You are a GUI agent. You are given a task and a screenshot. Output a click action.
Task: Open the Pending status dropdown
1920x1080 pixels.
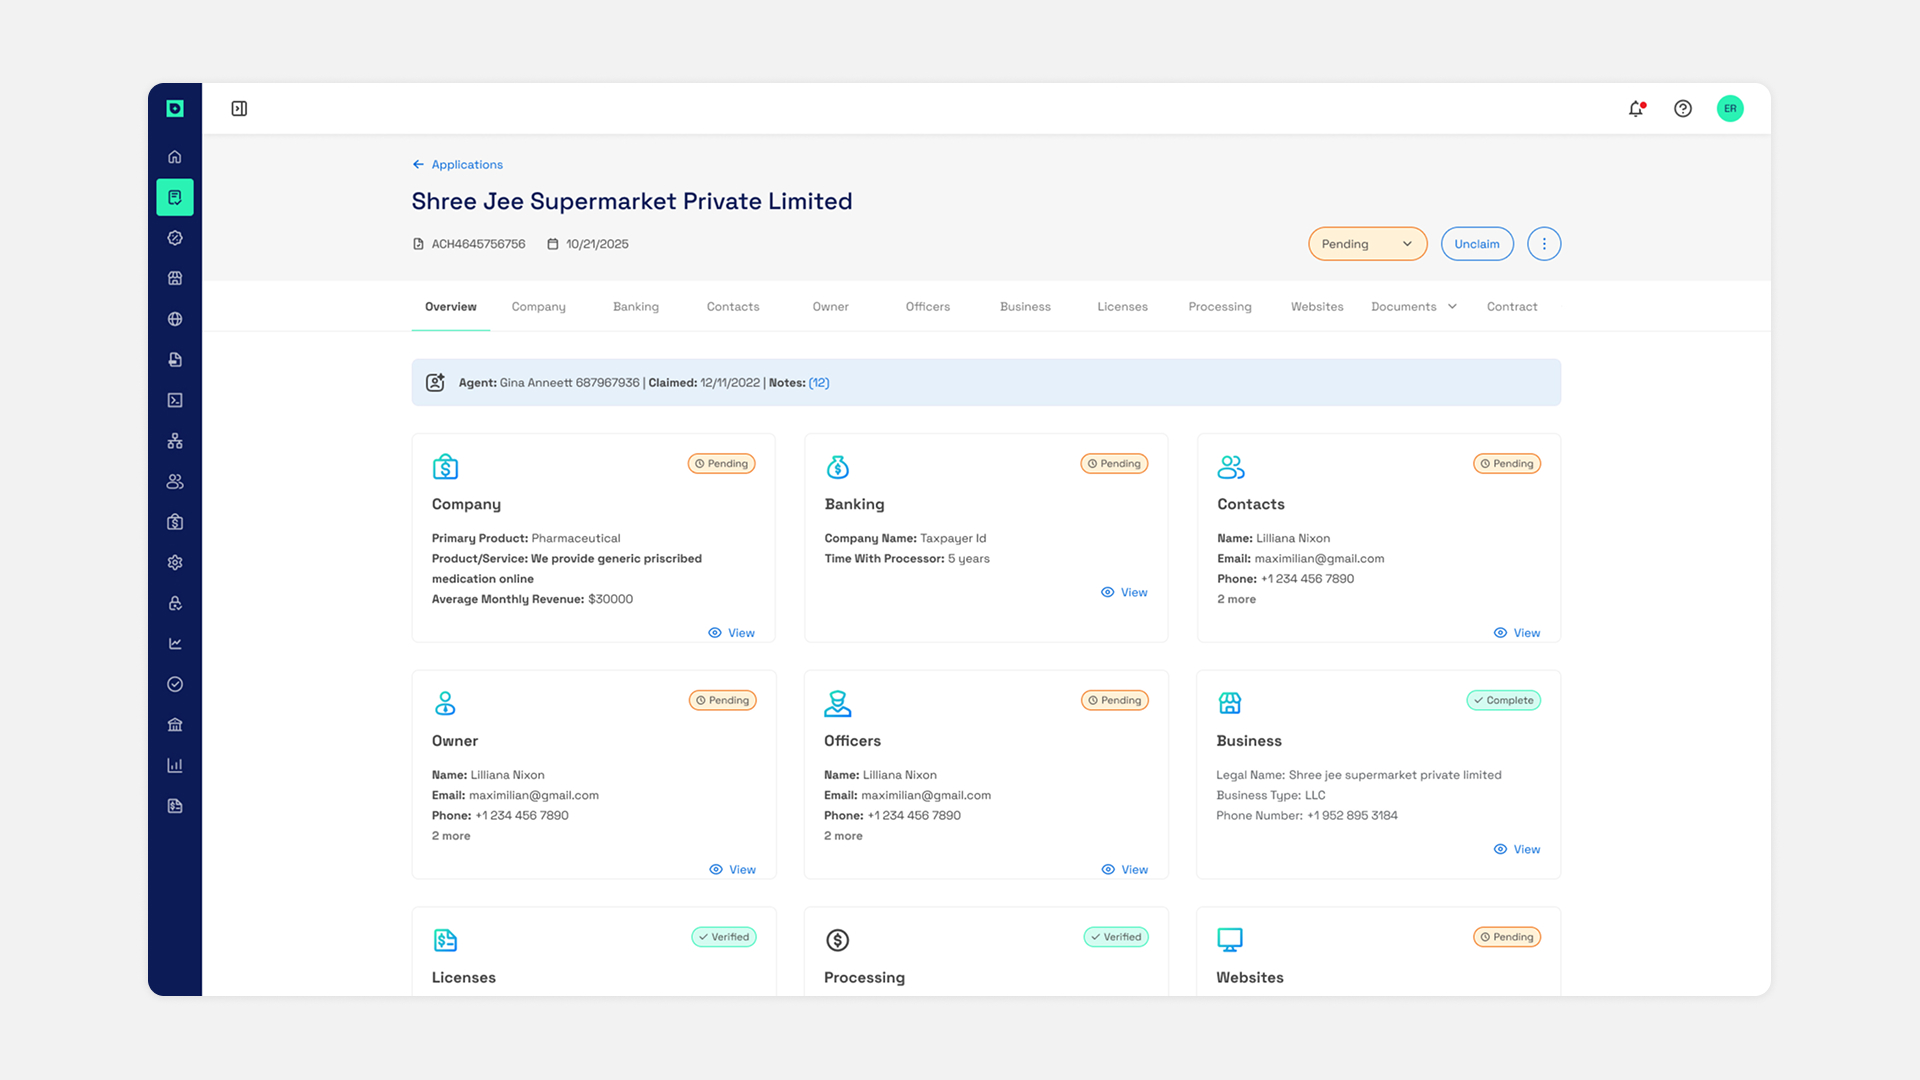1366,244
